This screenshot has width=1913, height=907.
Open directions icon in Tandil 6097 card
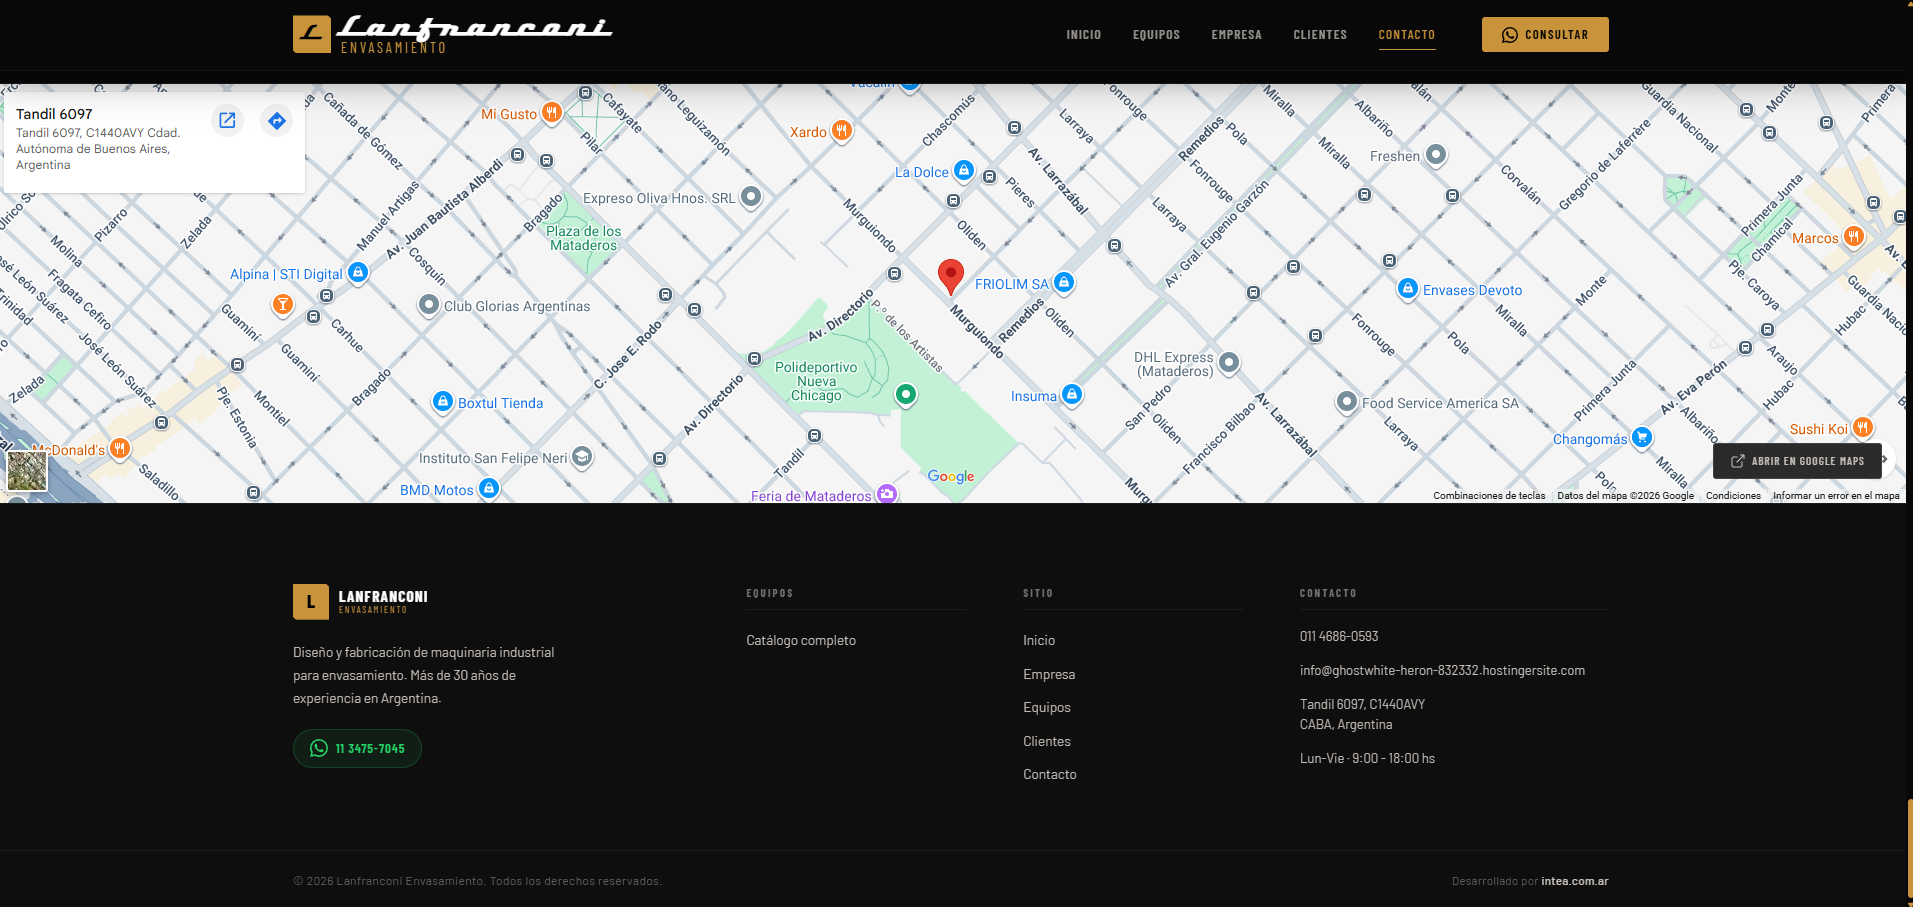tap(276, 120)
